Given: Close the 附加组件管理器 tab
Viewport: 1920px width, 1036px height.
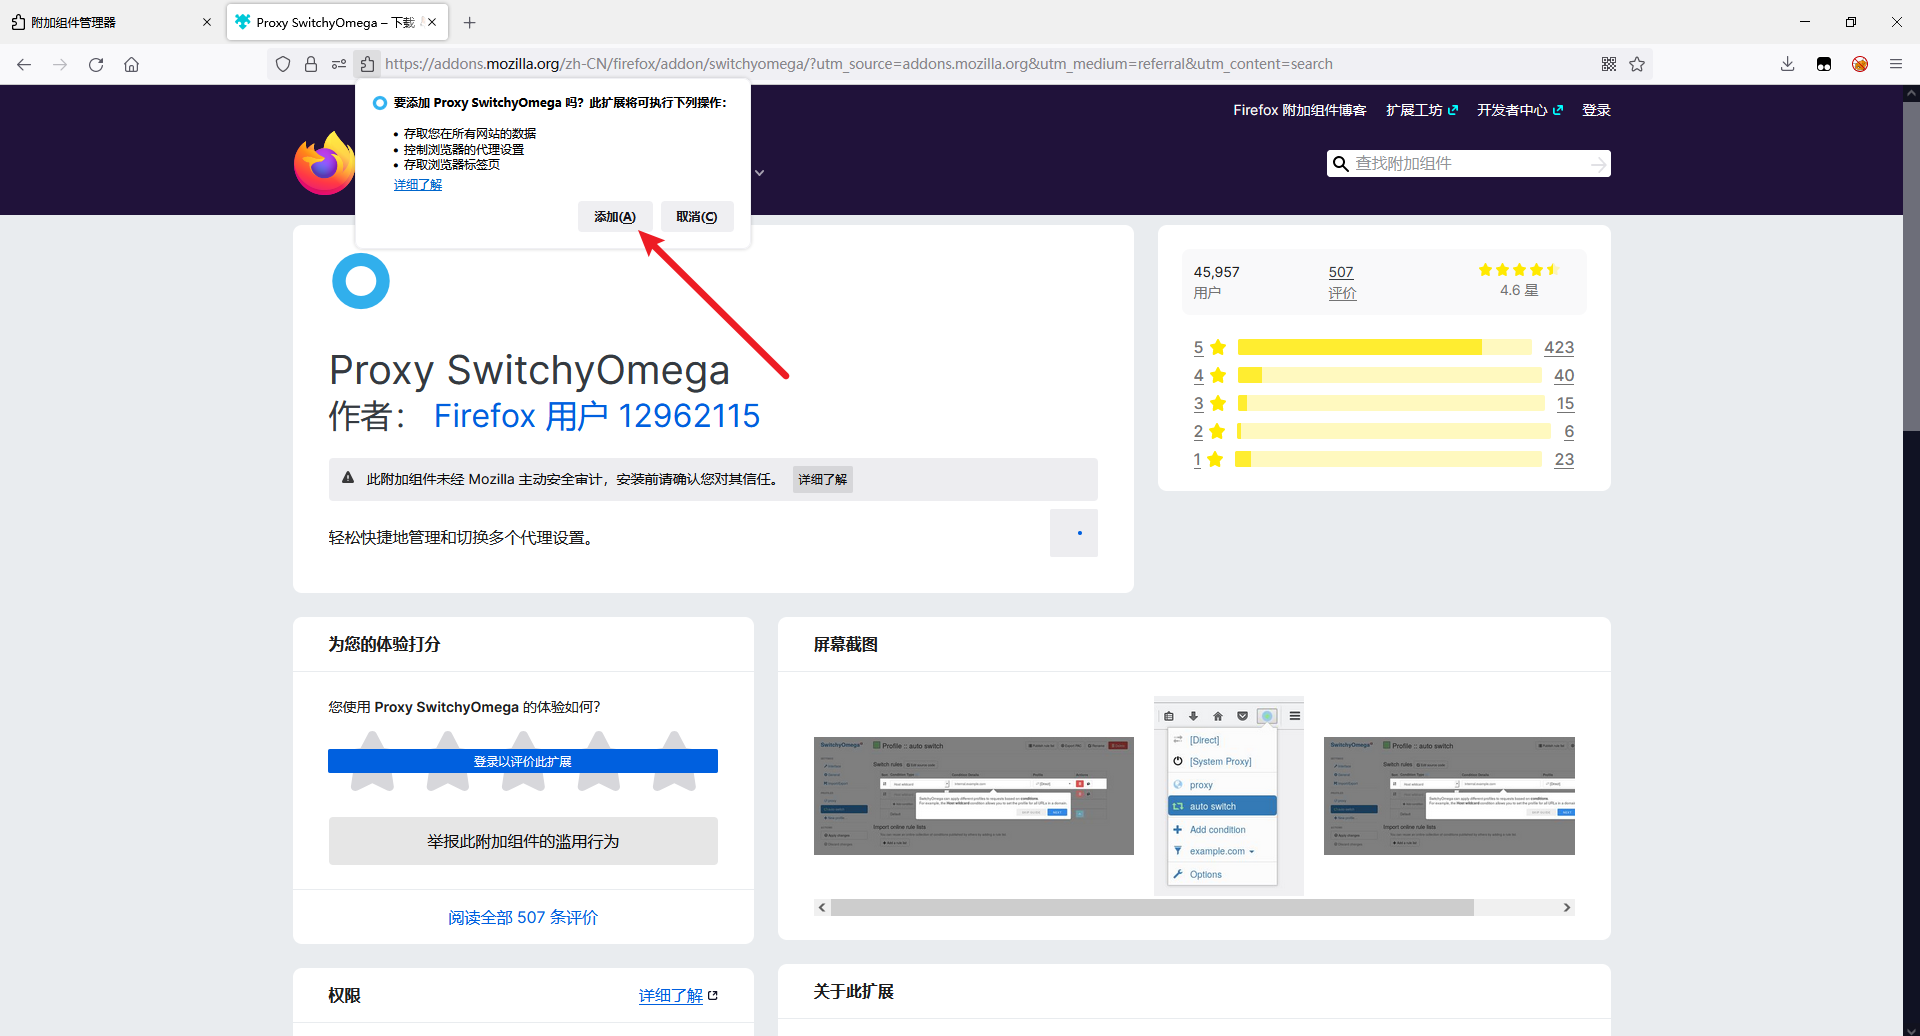Looking at the screenshot, I should 207,22.
